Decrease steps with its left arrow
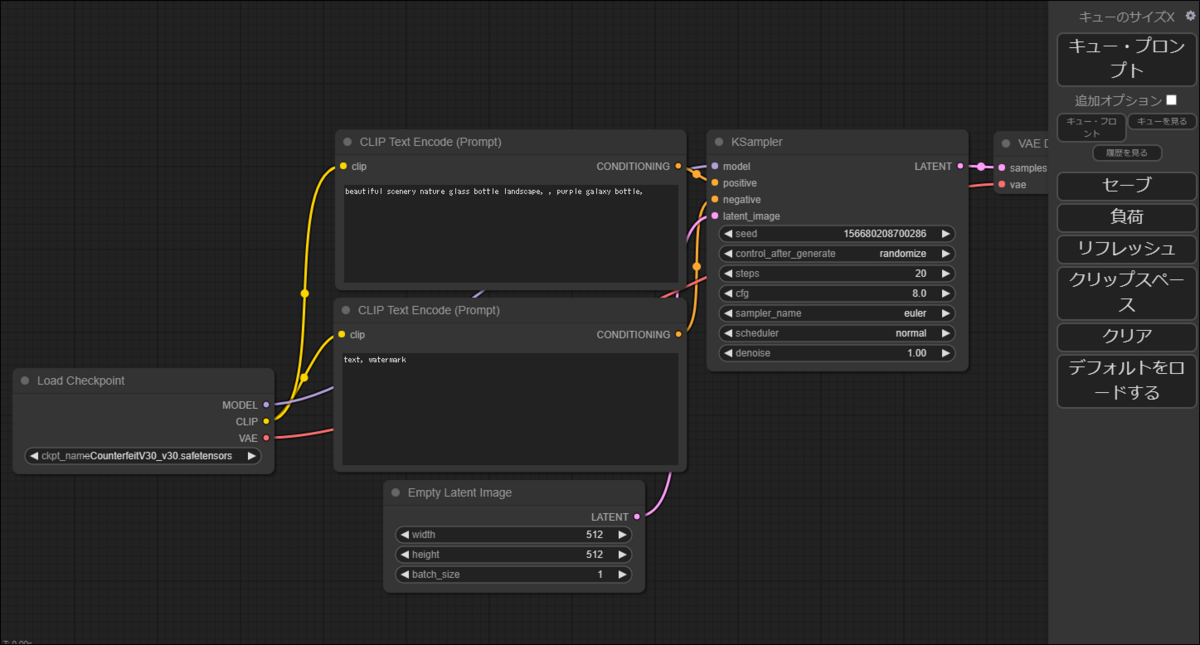The height and width of the screenshot is (645, 1200). pyautogui.click(x=728, y=273)
